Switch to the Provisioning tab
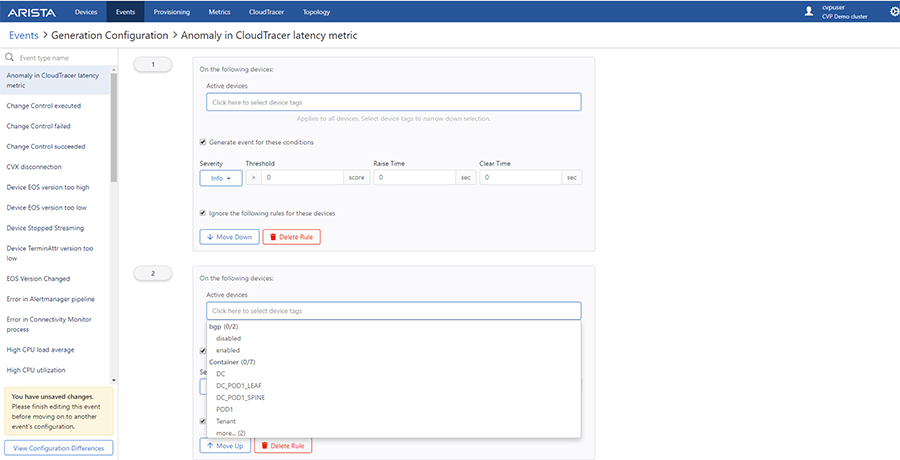 (x=172, y=11)
